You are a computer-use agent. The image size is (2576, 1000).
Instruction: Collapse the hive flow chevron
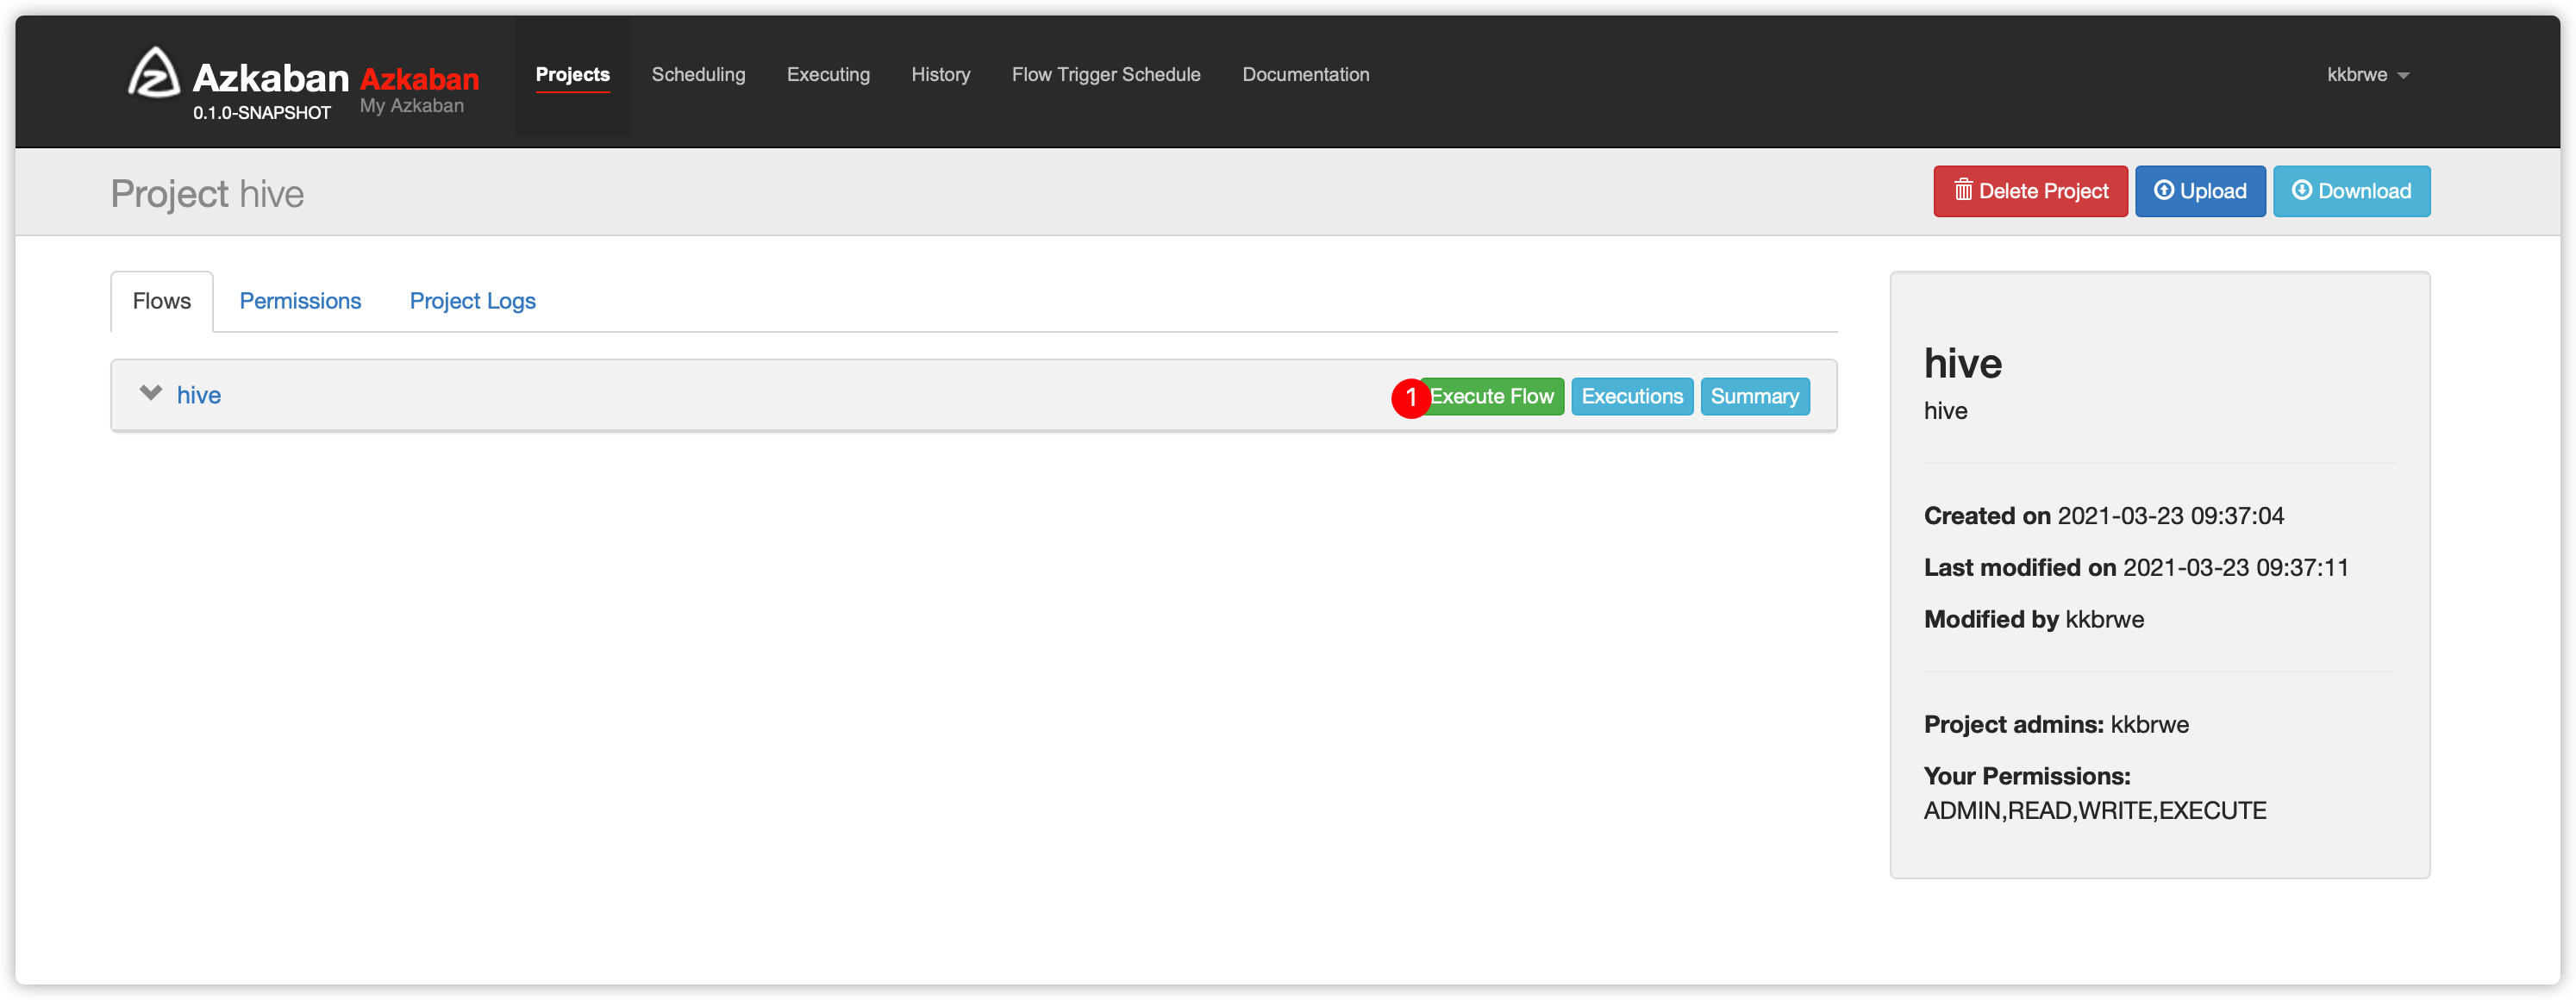coord(150,393)
